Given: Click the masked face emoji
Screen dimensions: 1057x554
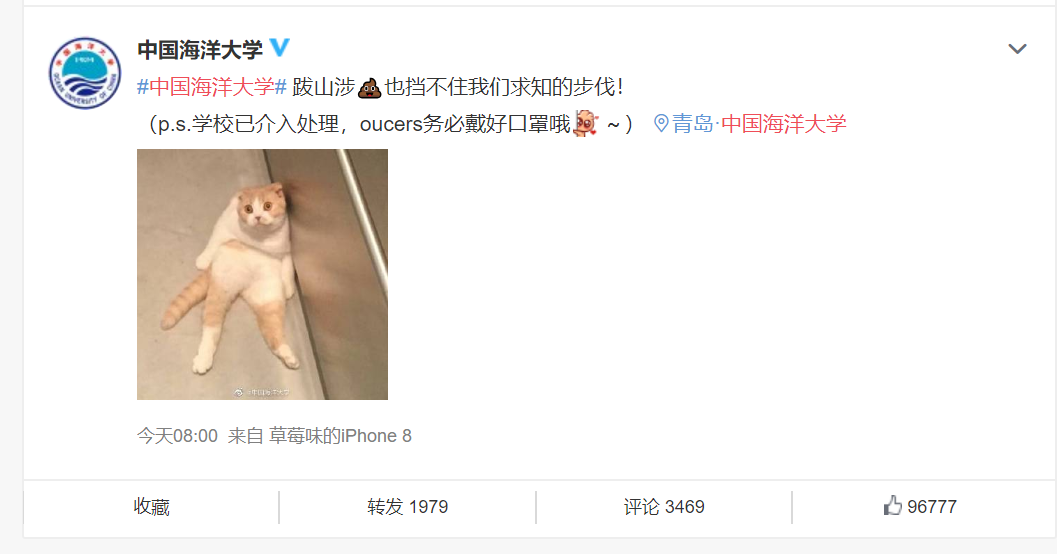Looking at the screenshot, I should pyautogui.click(x=585, y=124).
